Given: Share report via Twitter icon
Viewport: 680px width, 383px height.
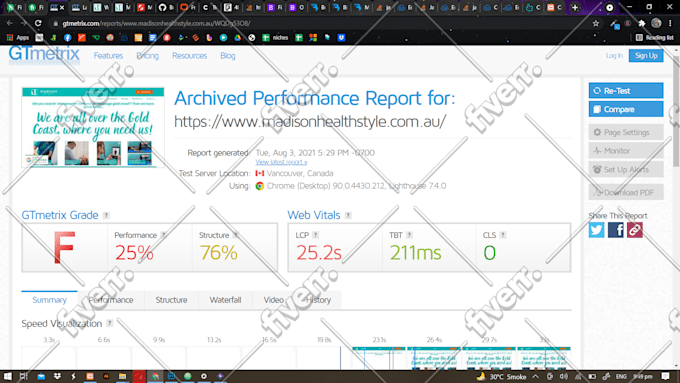Looking at the screenshot, I should (x=596, y=230).
